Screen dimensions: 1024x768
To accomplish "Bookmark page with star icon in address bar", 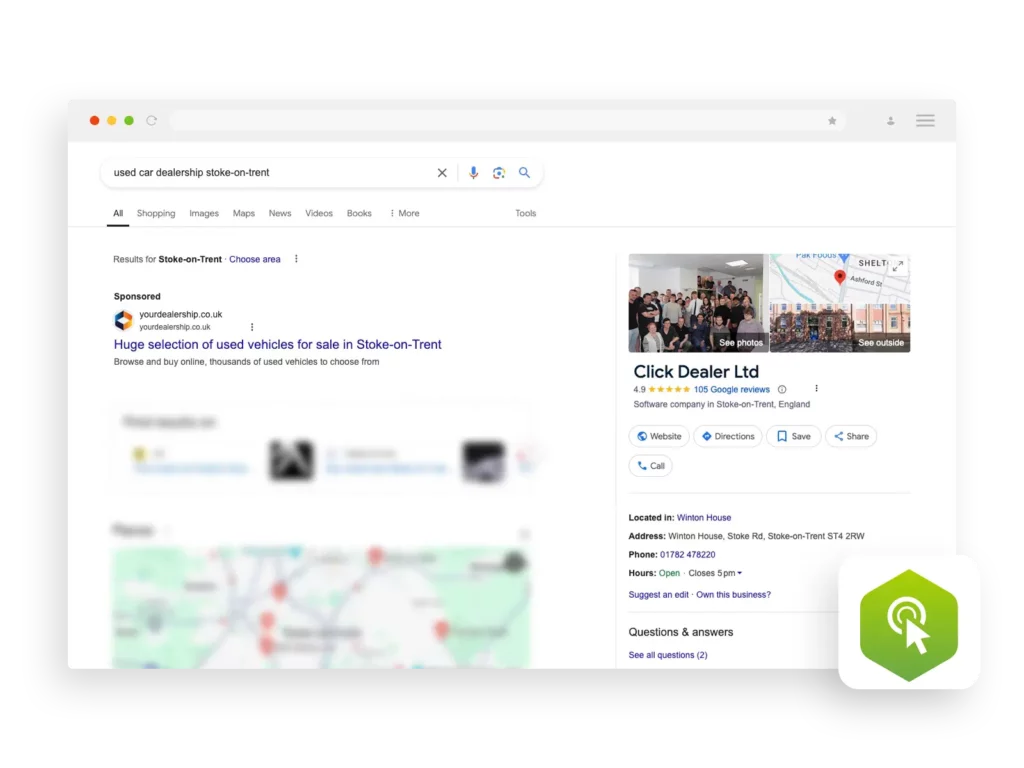I will [x=832, y=121].
